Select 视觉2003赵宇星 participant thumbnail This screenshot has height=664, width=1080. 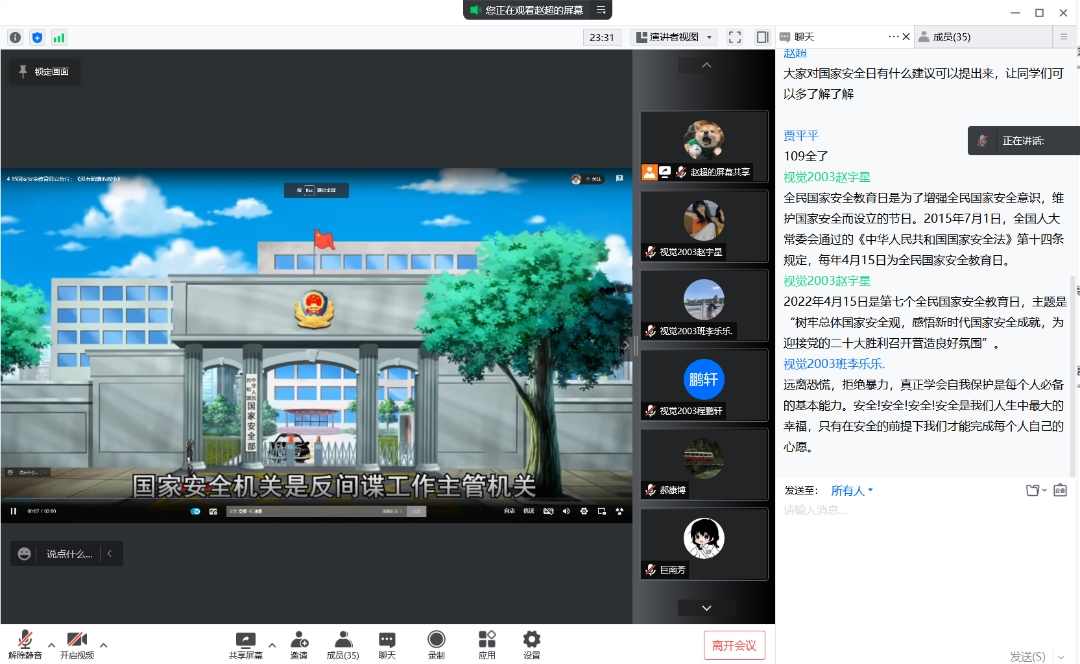click(704, 227)
